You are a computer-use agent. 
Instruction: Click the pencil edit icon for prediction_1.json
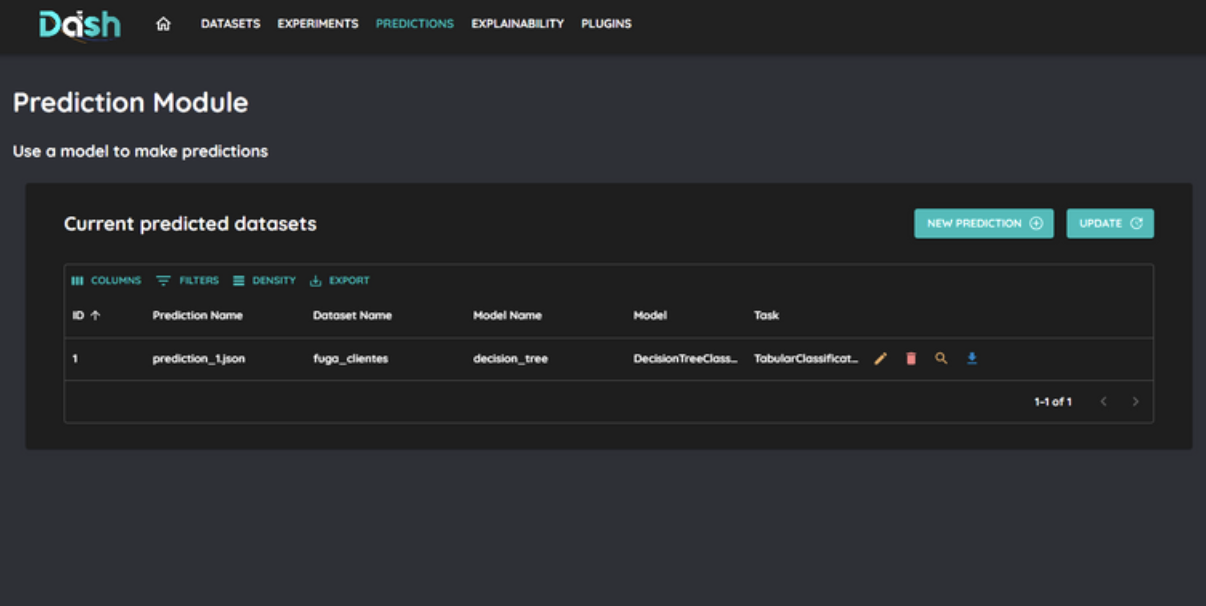click(x=880, y=359)
